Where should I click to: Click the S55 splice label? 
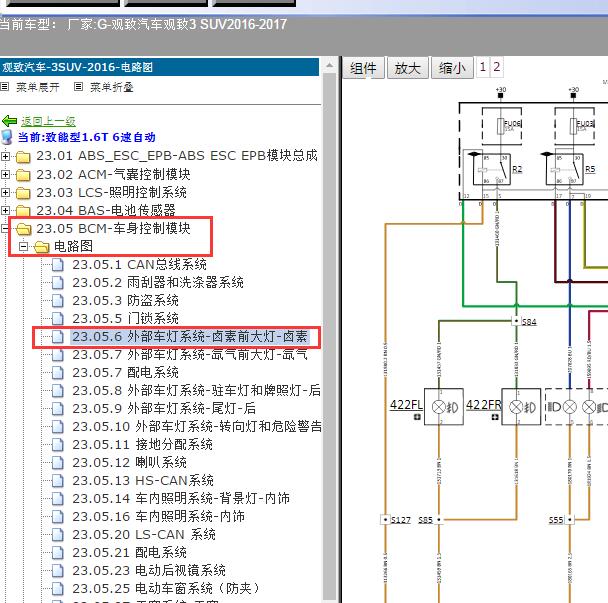click(556, 520)
